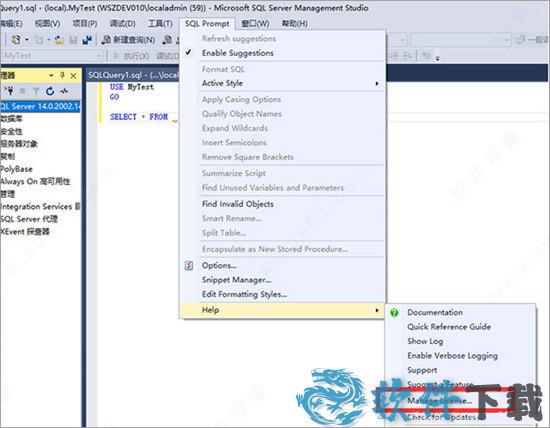550x428 pixels.
Task: Click the query icon right of 新建查询(N)
Action: [167, 40]
